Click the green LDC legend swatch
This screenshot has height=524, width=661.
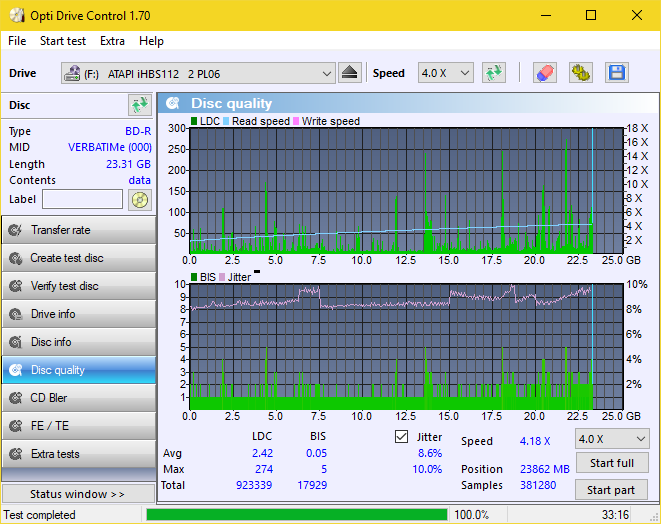(194, 121)
